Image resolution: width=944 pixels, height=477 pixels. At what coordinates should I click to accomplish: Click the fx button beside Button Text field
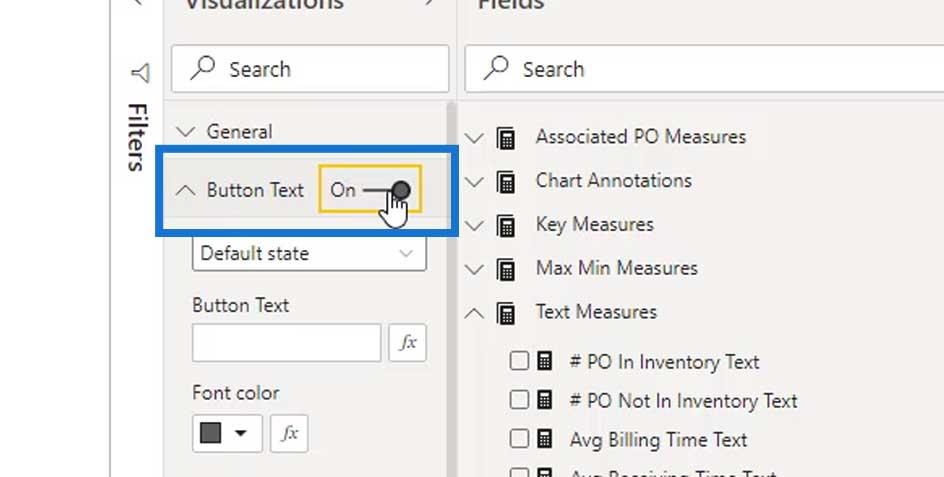pyautogui.click(x=407, y=342)
